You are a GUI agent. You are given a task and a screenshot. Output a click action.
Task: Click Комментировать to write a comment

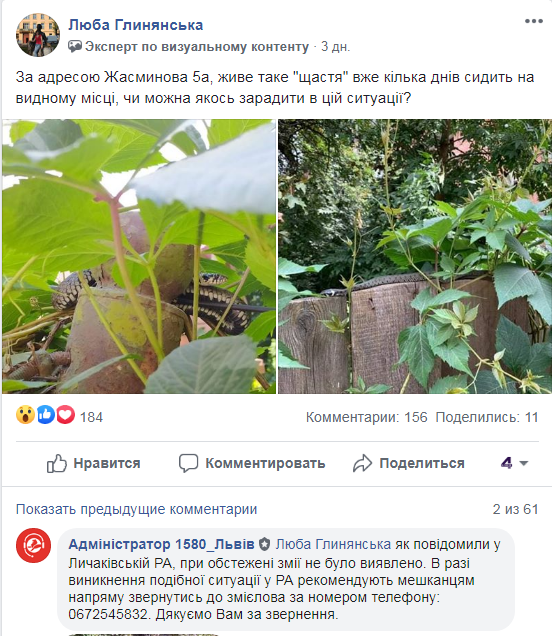(x=252, y=463)
